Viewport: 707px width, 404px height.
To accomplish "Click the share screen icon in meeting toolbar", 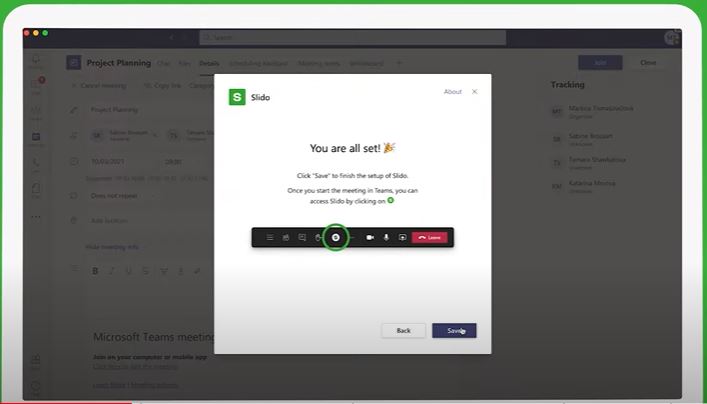I will (402, 237).
